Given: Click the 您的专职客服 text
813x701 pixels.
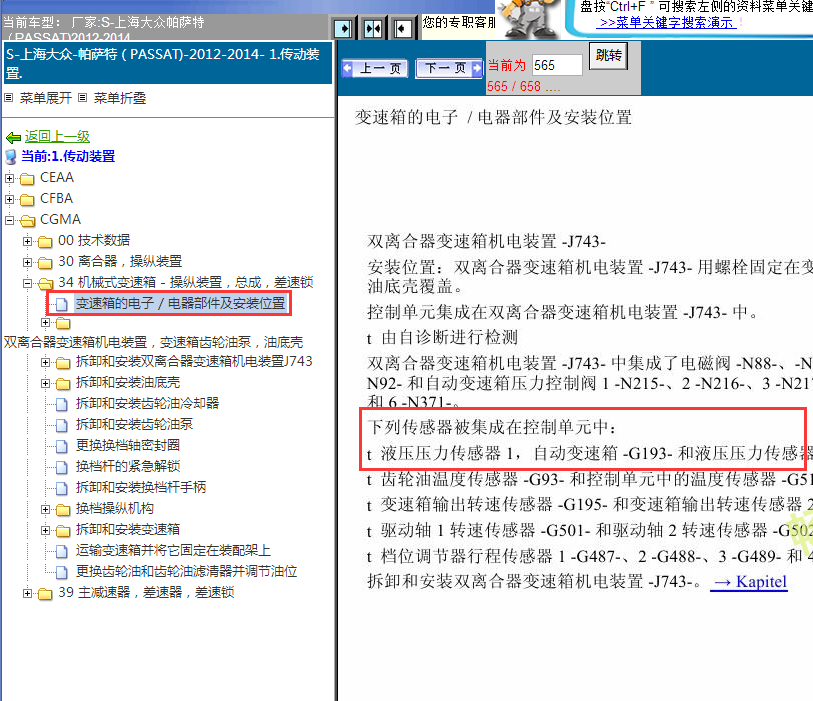Looking at the screenshot, I should (x=459, y=22).
